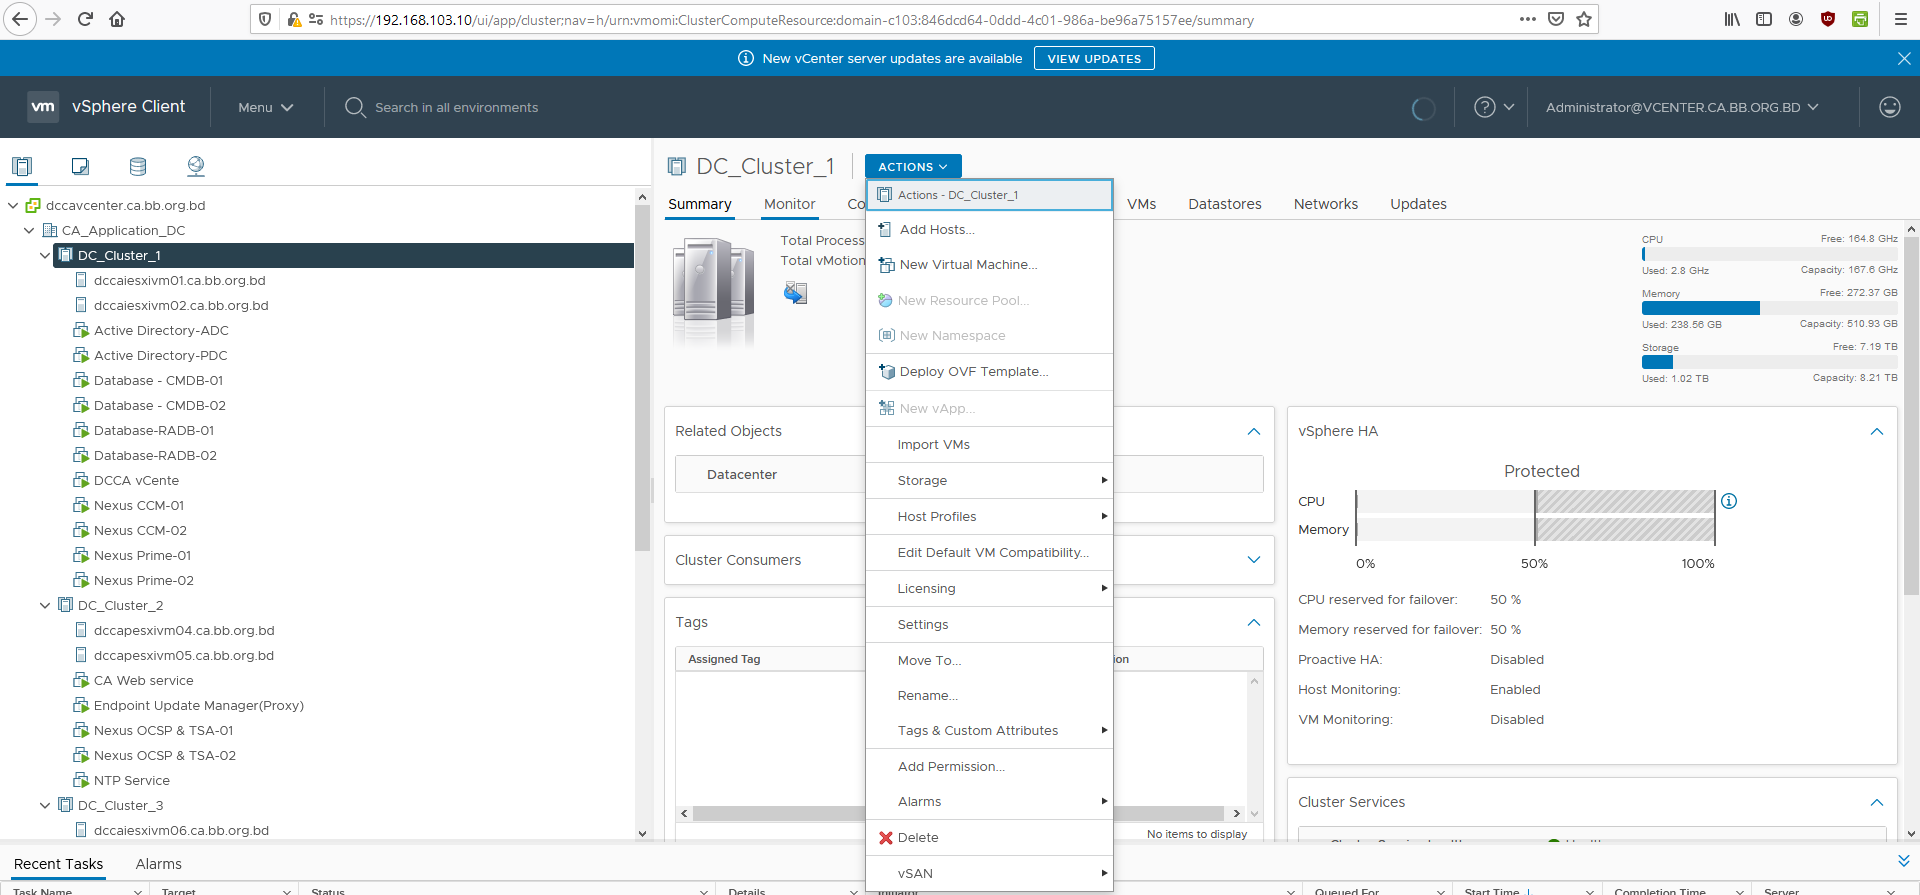1920x895 pixels.
Task: Open the Datacenter related object link
Action: point(742,475)
